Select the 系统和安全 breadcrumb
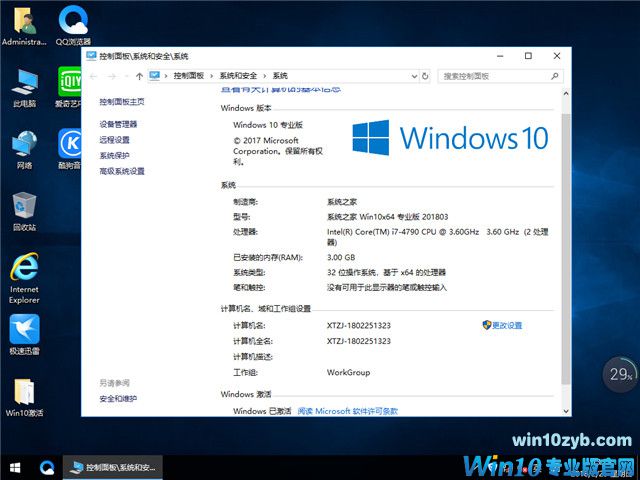Viewport: 640px width, 480px height. (x=238, y=76)
